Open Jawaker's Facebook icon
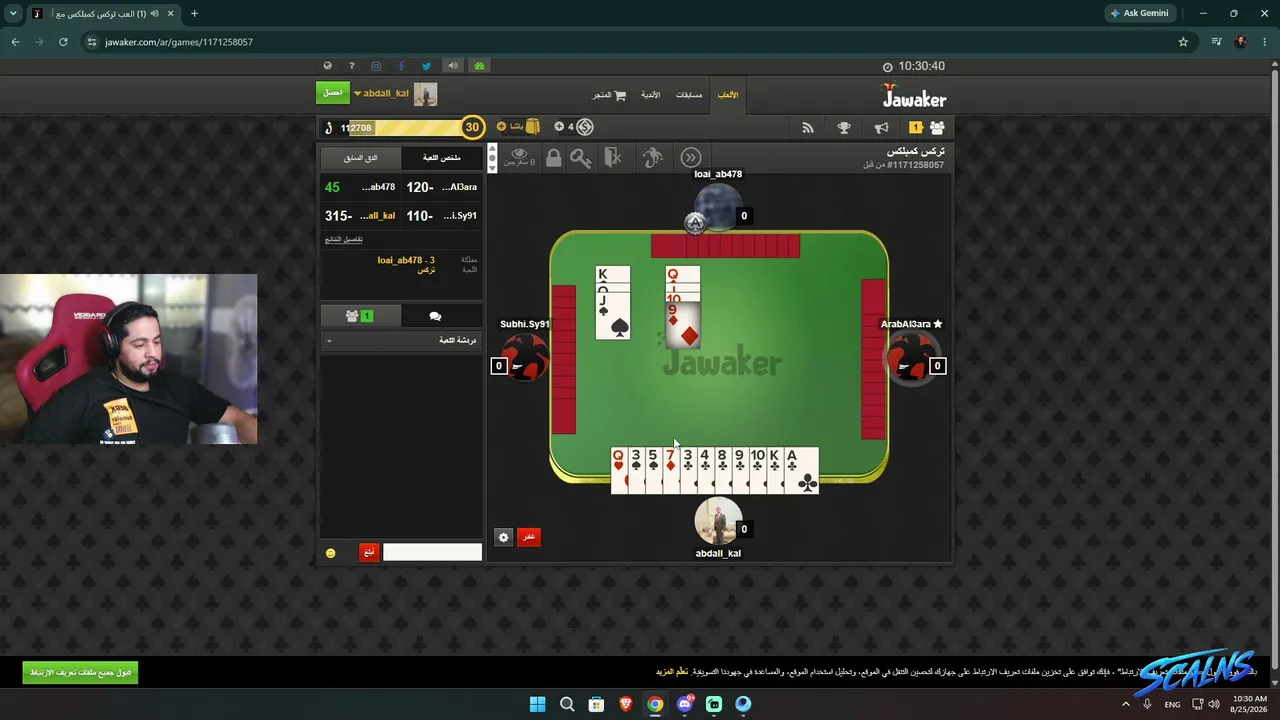The width and height of the screenshot is (1280, 720). point(401,66)
